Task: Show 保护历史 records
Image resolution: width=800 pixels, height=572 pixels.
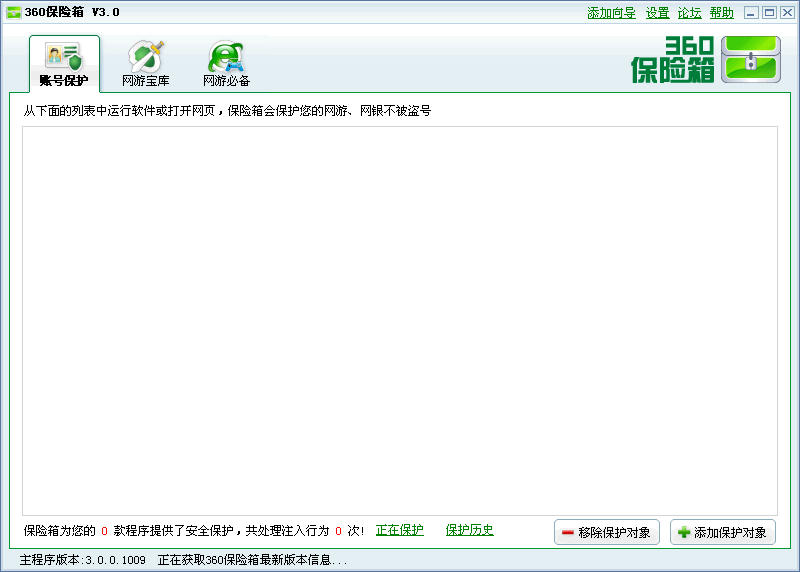Action: click(469, 531)
